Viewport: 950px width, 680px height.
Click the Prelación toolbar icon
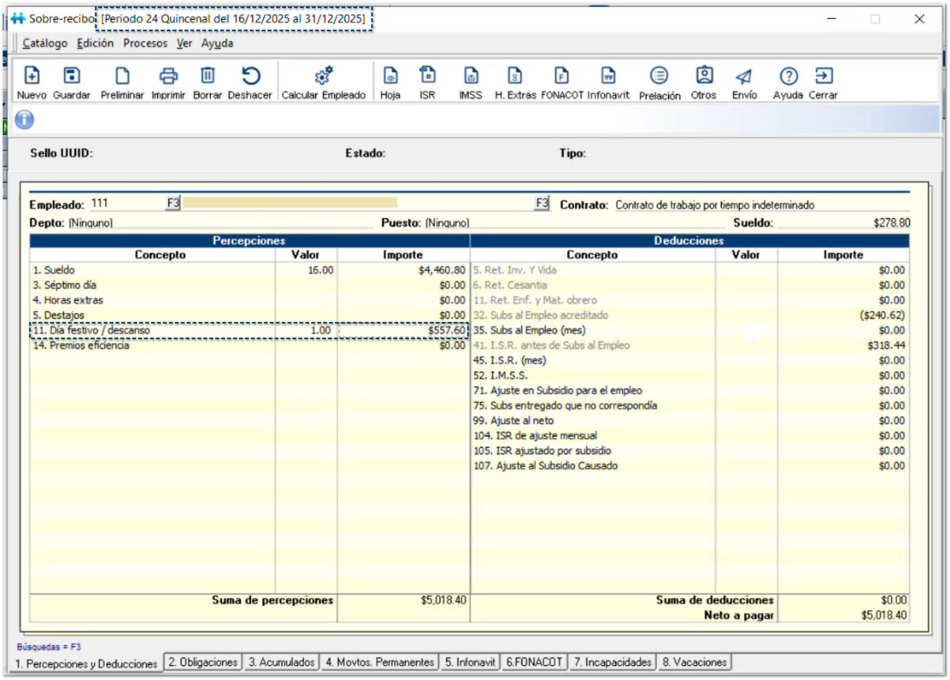tap(659, 82)
